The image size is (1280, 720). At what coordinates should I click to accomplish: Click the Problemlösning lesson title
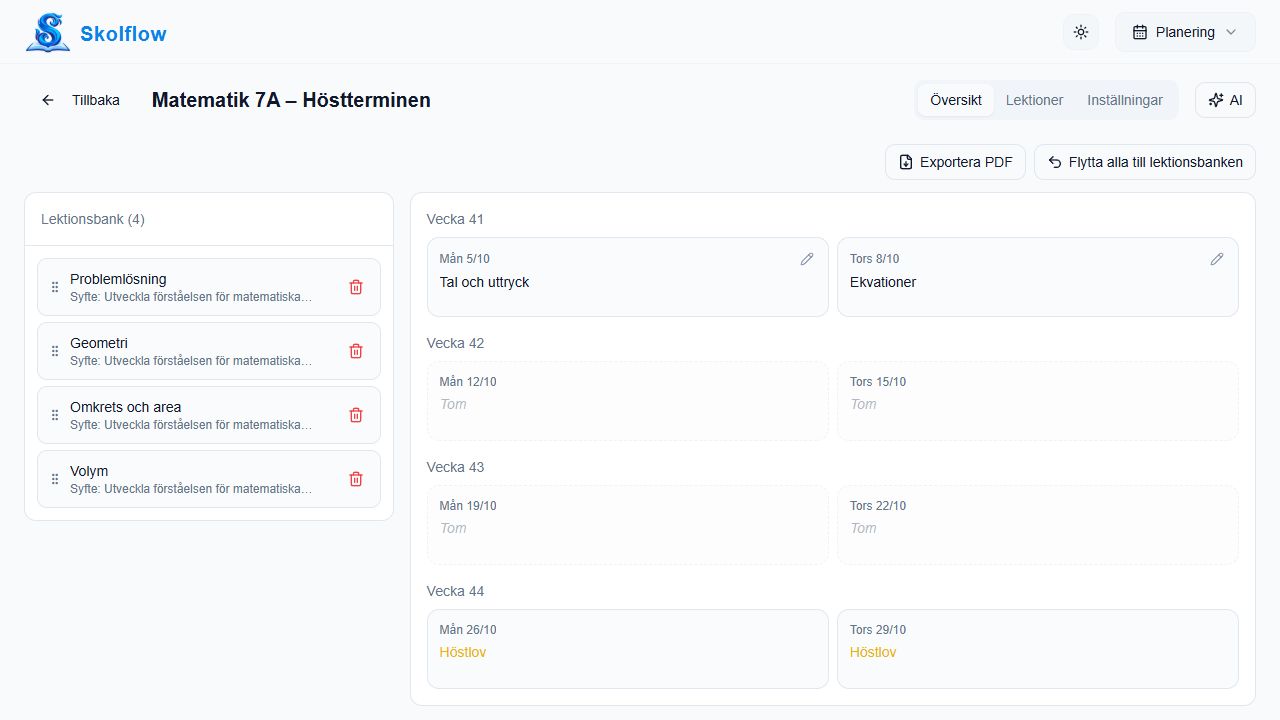(x=118, y=279)
